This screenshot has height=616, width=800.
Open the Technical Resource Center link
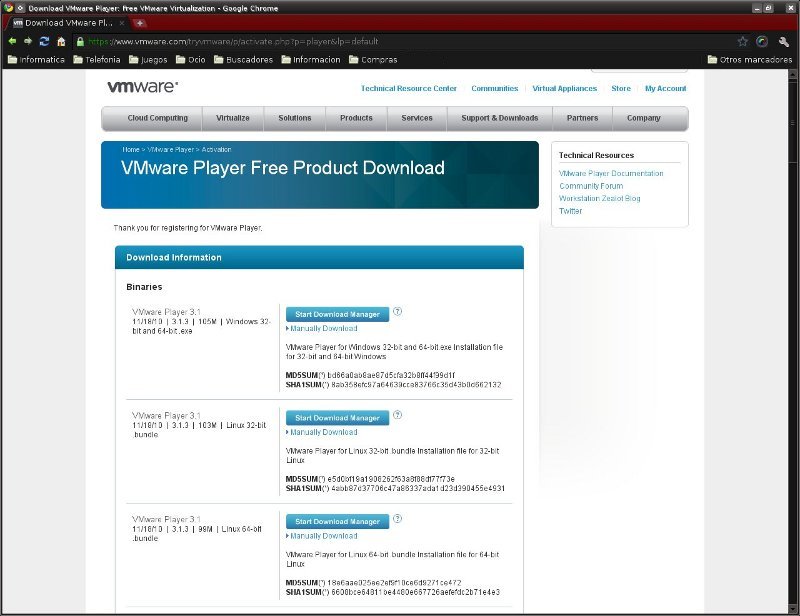point(409,88)
